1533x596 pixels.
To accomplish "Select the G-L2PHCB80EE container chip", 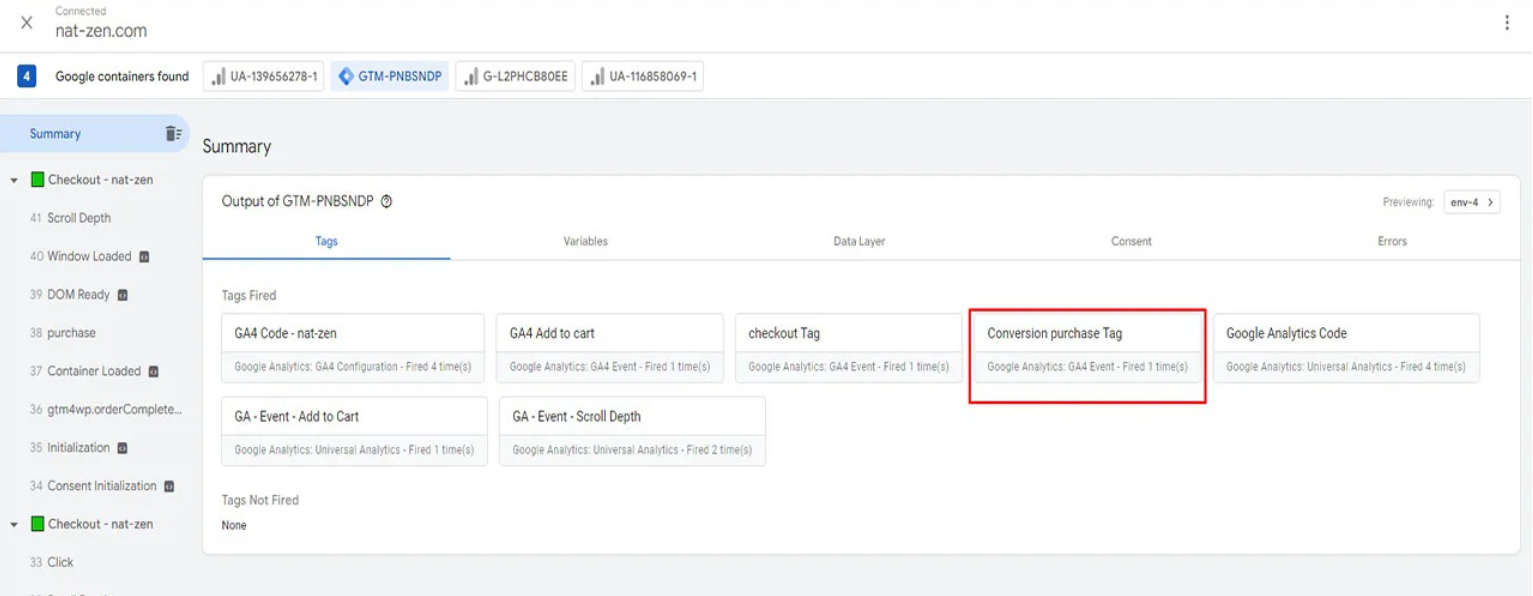I will 515,77.
